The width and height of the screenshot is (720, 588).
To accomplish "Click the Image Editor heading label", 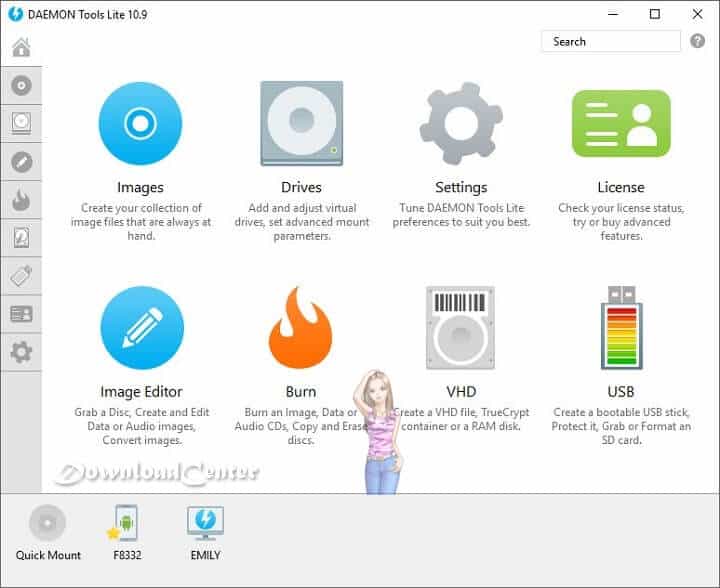I will point(141,392).
